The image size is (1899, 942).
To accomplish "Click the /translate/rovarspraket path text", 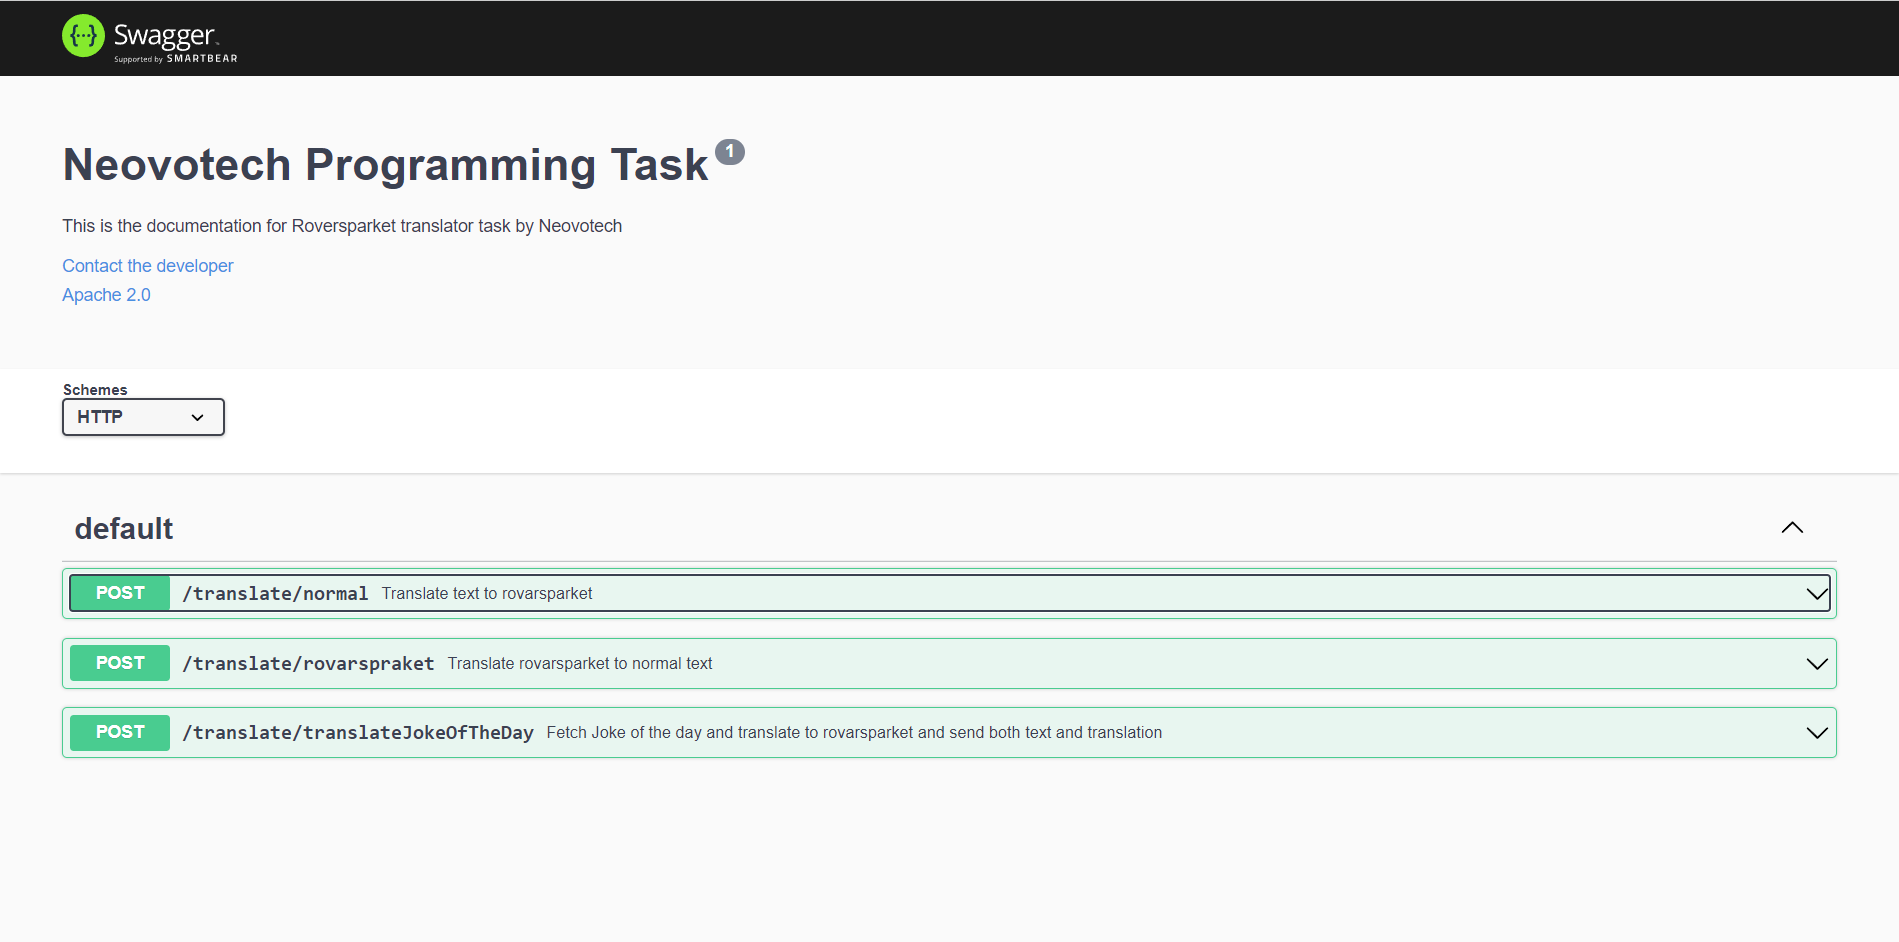I will pos(308,664).
